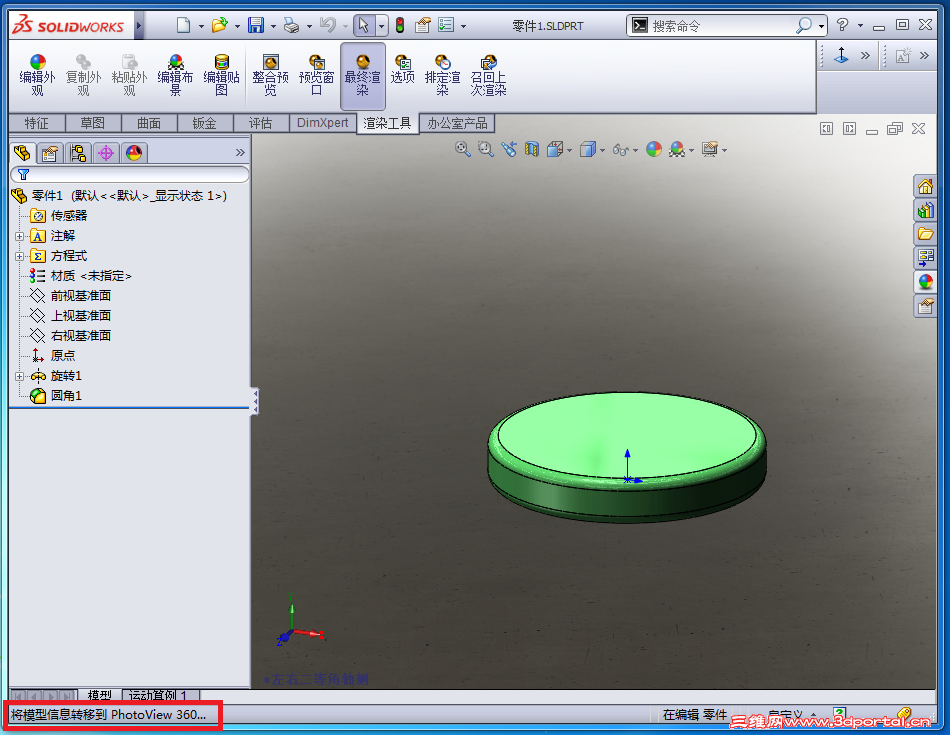
Task: Switch to the 办公室产品 tab
Action: 457,123
